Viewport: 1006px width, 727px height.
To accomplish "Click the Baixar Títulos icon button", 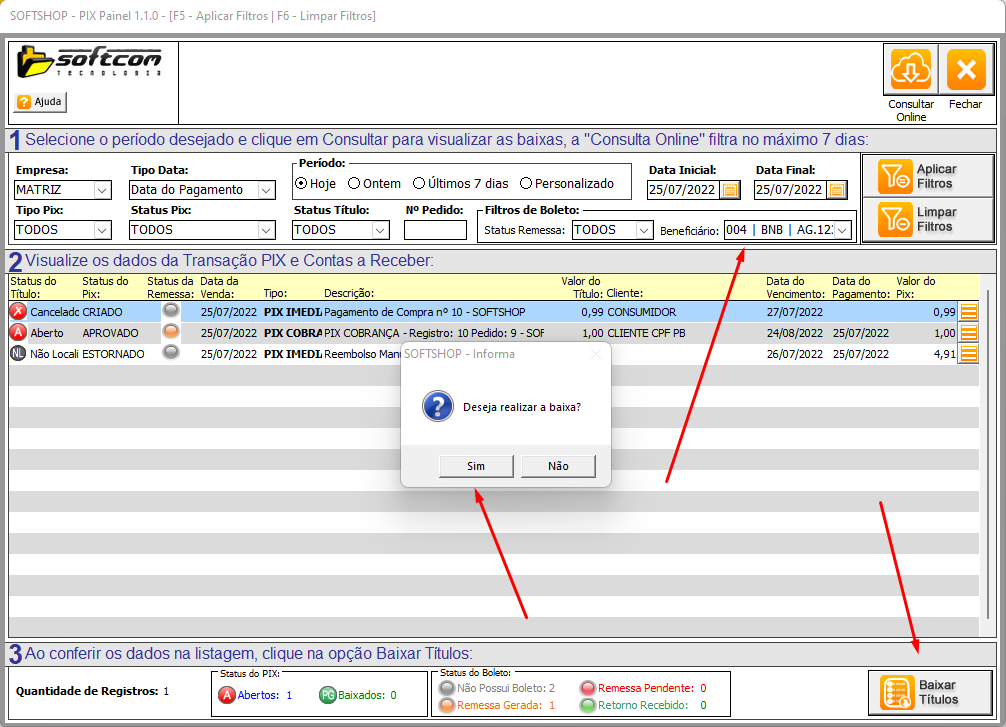I will [x=930, y=692].
